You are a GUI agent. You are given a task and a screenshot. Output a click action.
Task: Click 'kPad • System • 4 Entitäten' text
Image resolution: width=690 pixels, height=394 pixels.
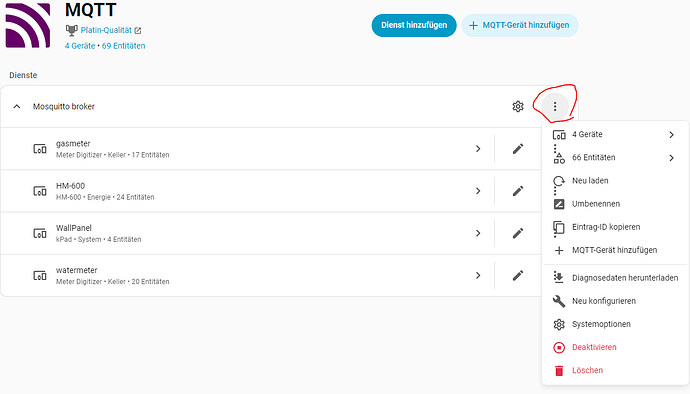(x=99, y=239)
